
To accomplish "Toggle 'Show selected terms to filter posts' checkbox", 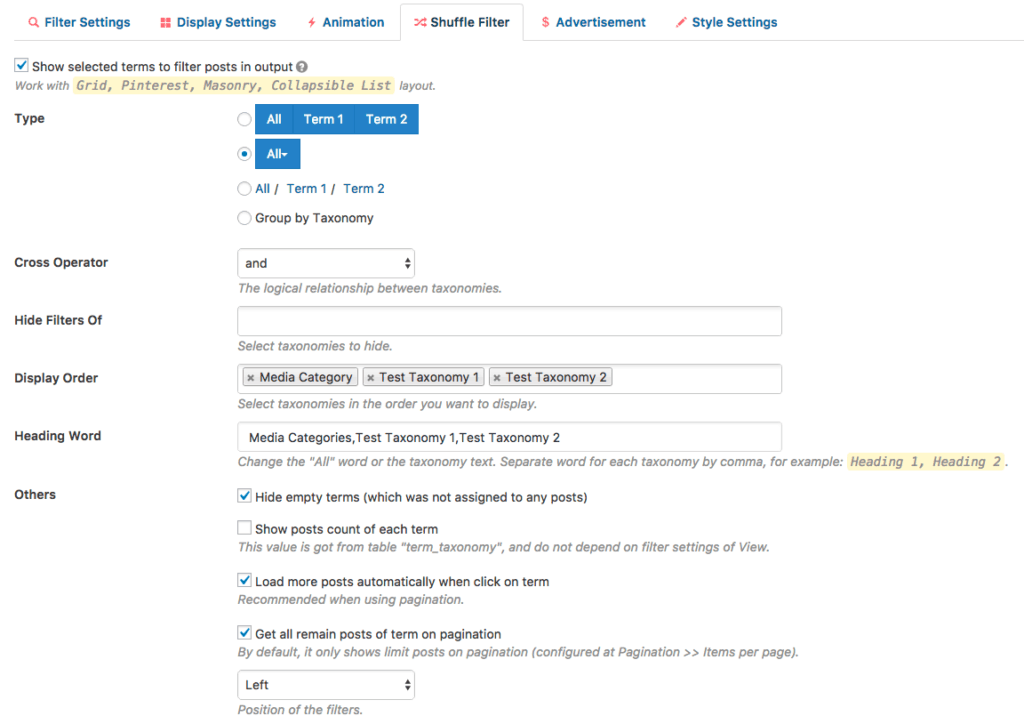I will coord(21,66).
